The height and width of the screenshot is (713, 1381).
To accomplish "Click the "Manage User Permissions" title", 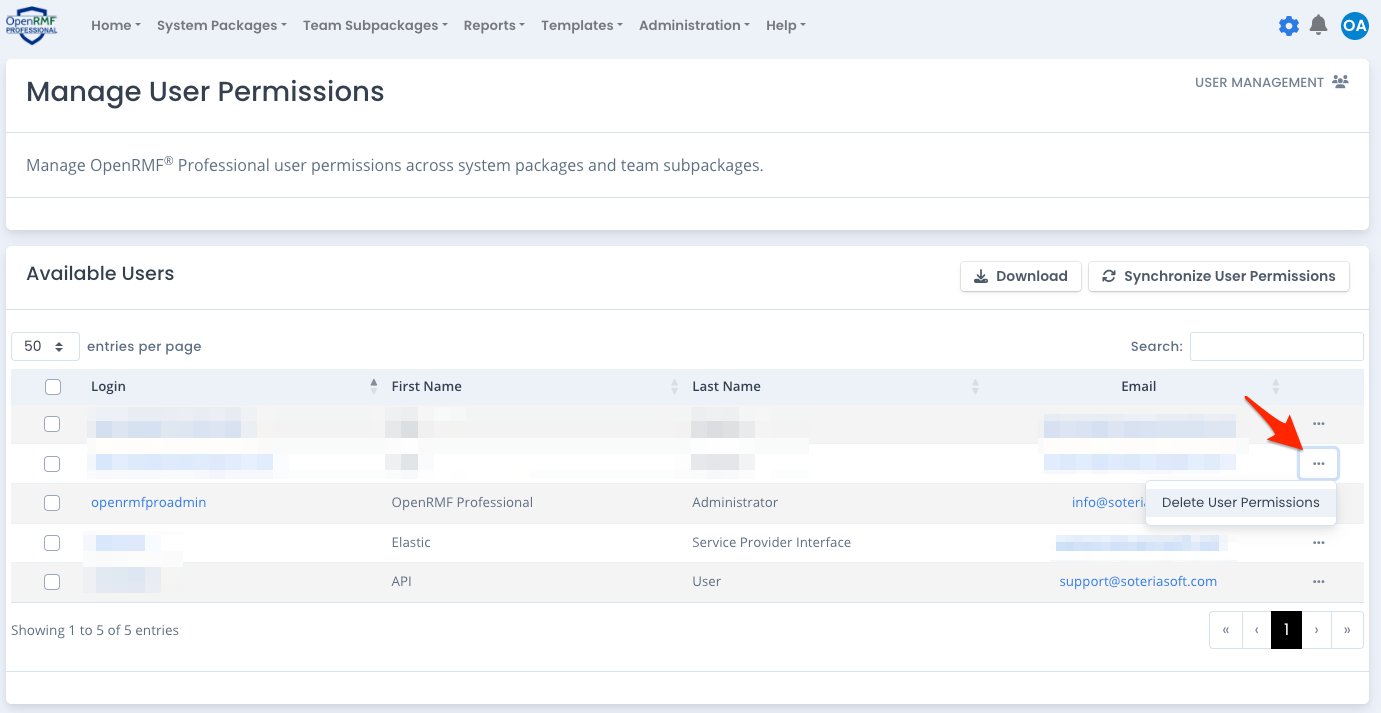I will (x=205, y=91).
